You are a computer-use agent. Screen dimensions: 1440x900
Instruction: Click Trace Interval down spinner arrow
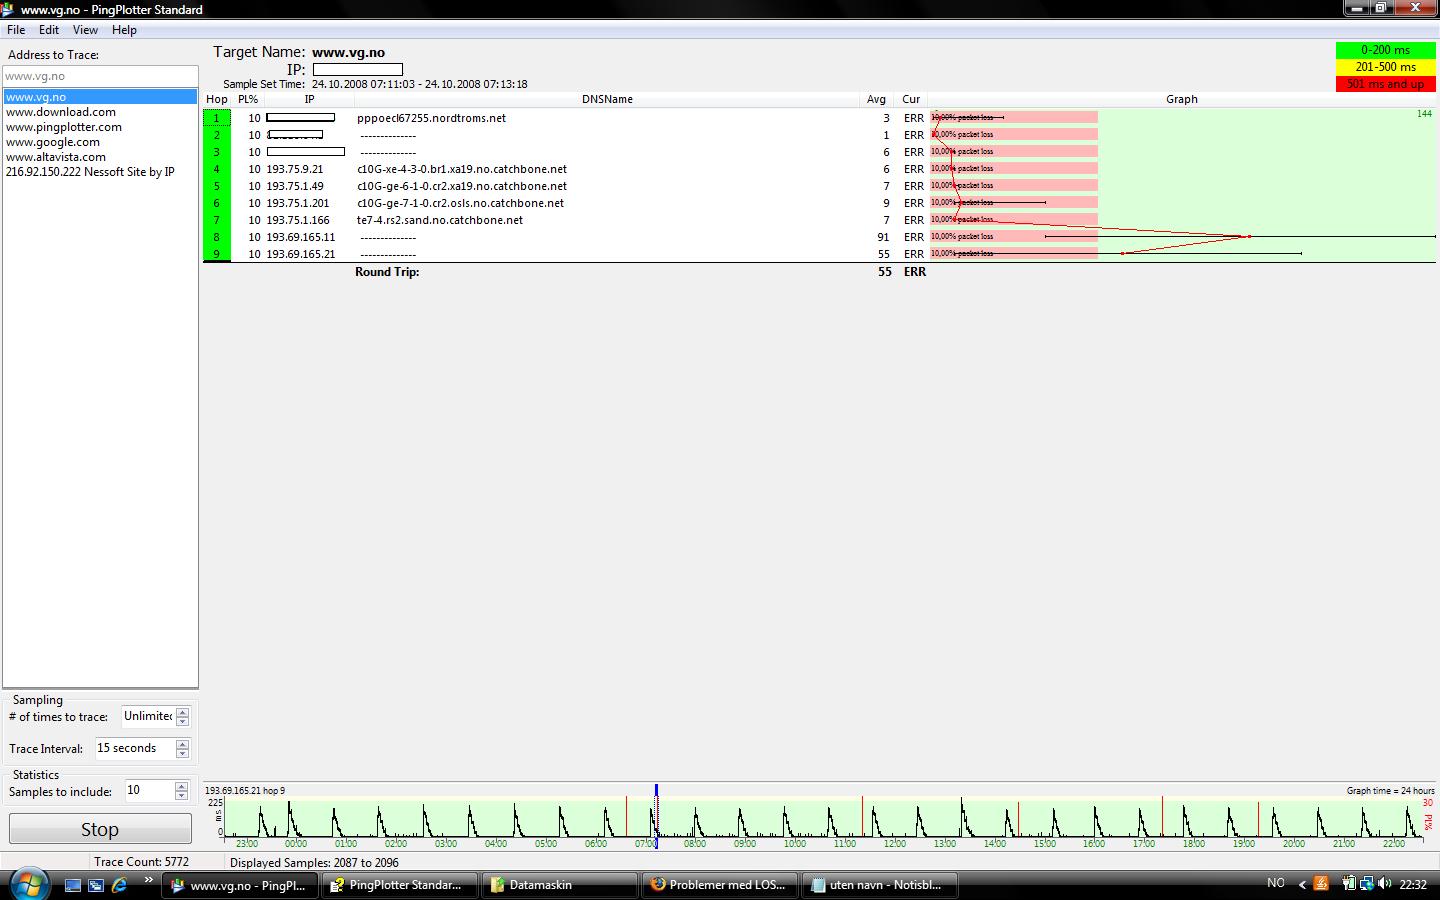tap(182, 753)
